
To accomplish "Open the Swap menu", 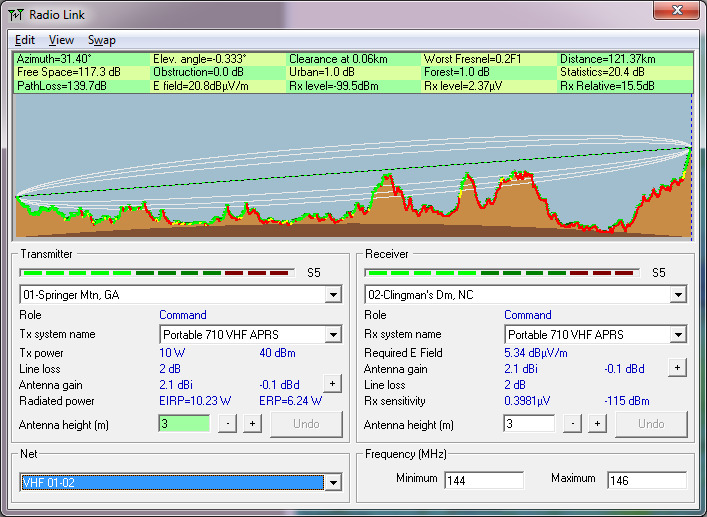I will [x=101, y=40].
